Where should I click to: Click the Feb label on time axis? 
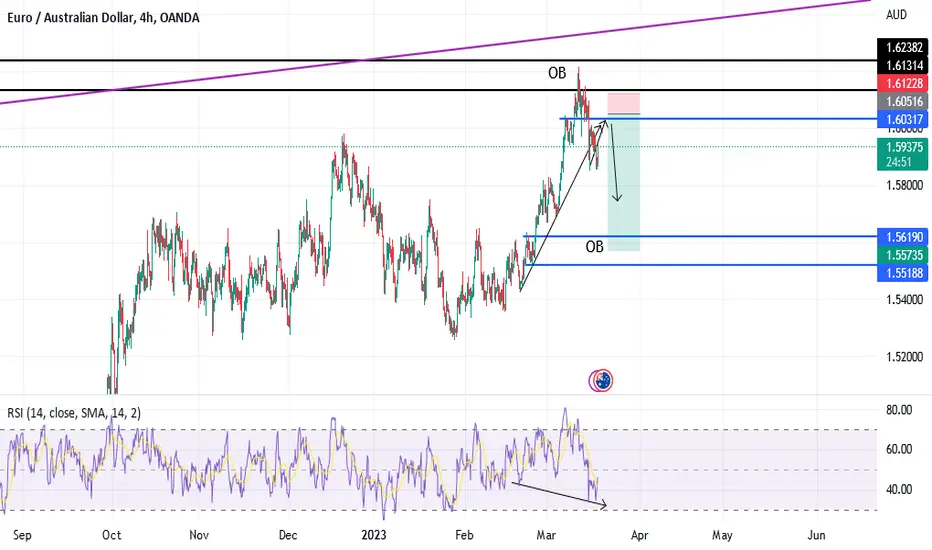click(464, 535)
